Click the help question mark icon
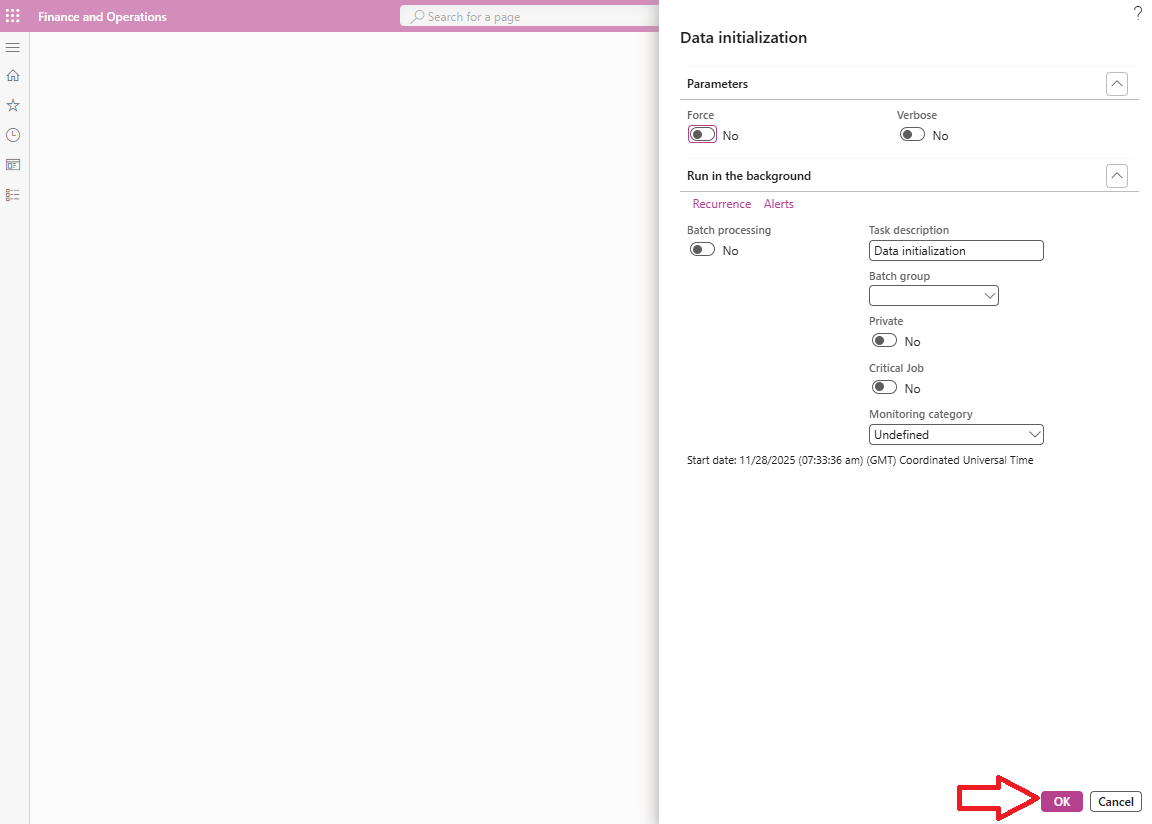 1137,13
